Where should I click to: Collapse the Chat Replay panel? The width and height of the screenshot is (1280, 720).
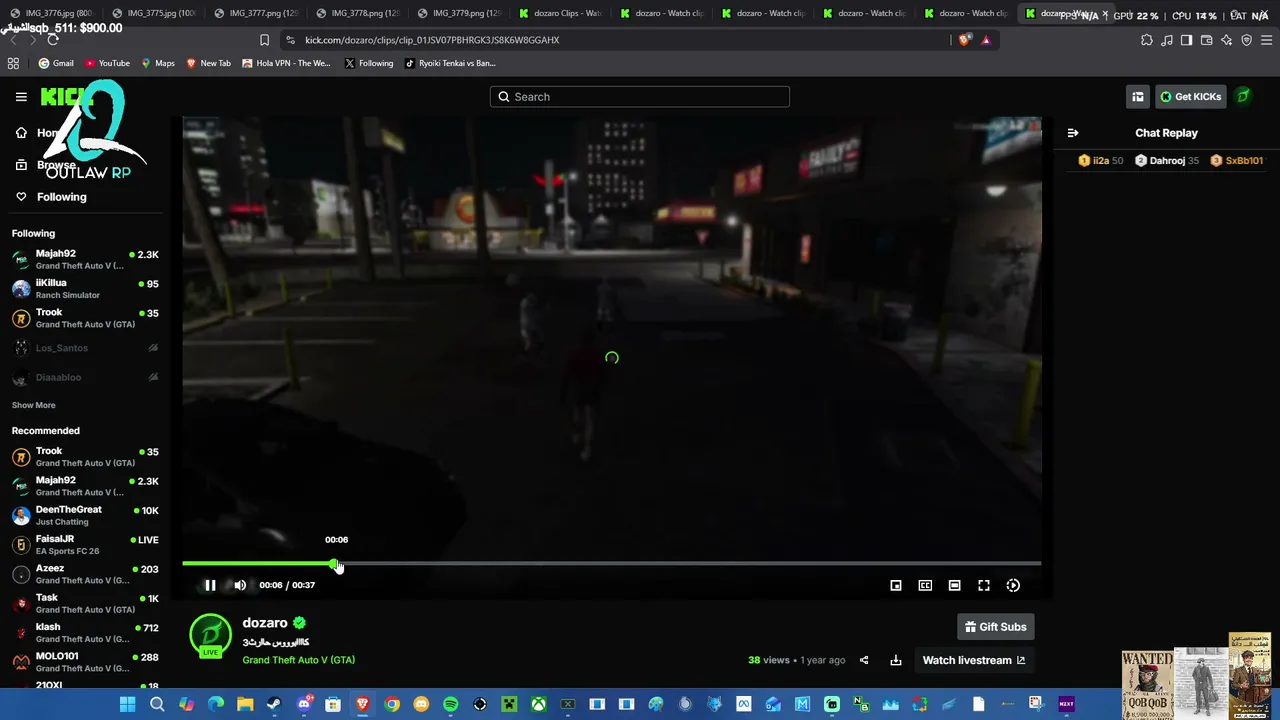1073,133
